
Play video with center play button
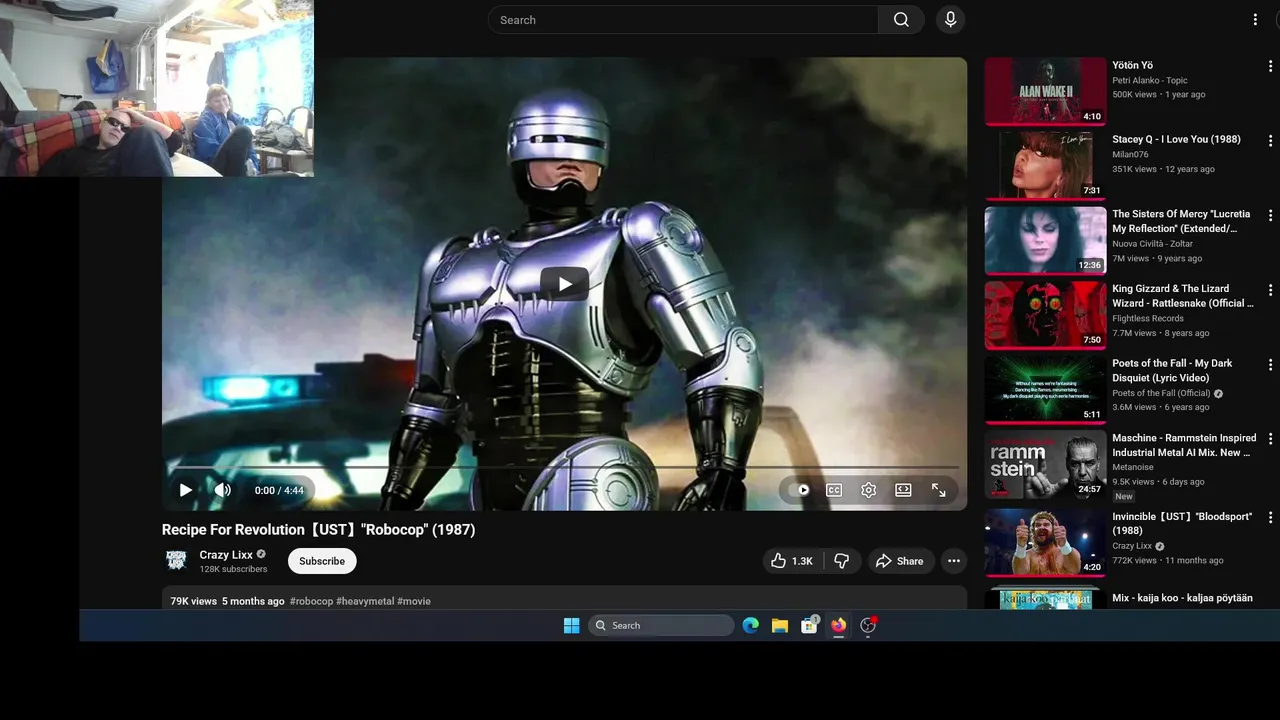point(565,284)
